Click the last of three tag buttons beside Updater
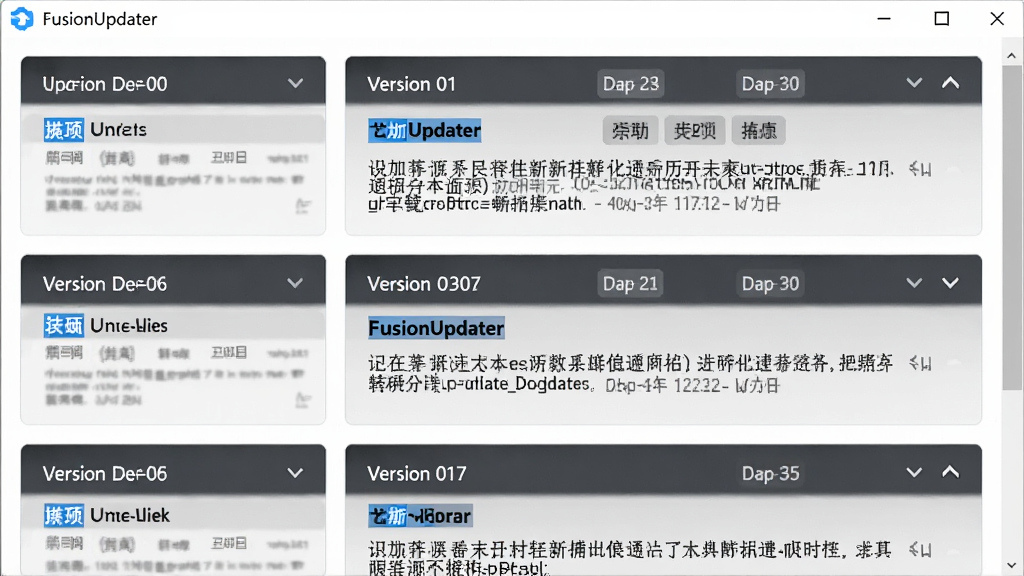1024x576 pixels. (x=758, y=131)
